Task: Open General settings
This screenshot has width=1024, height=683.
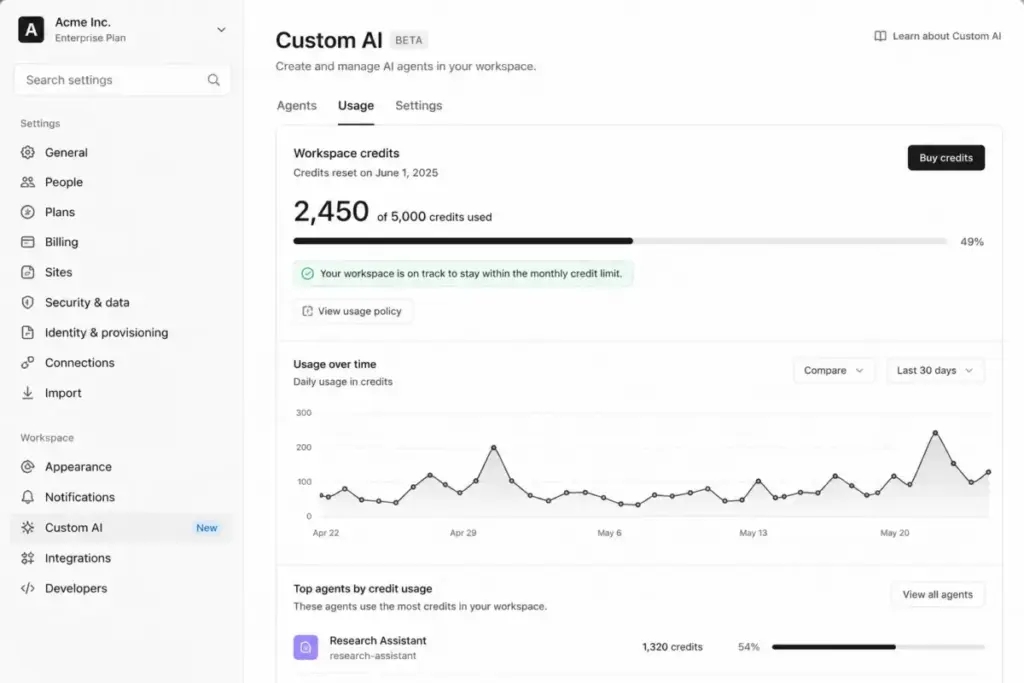Action: click(121, 152)
